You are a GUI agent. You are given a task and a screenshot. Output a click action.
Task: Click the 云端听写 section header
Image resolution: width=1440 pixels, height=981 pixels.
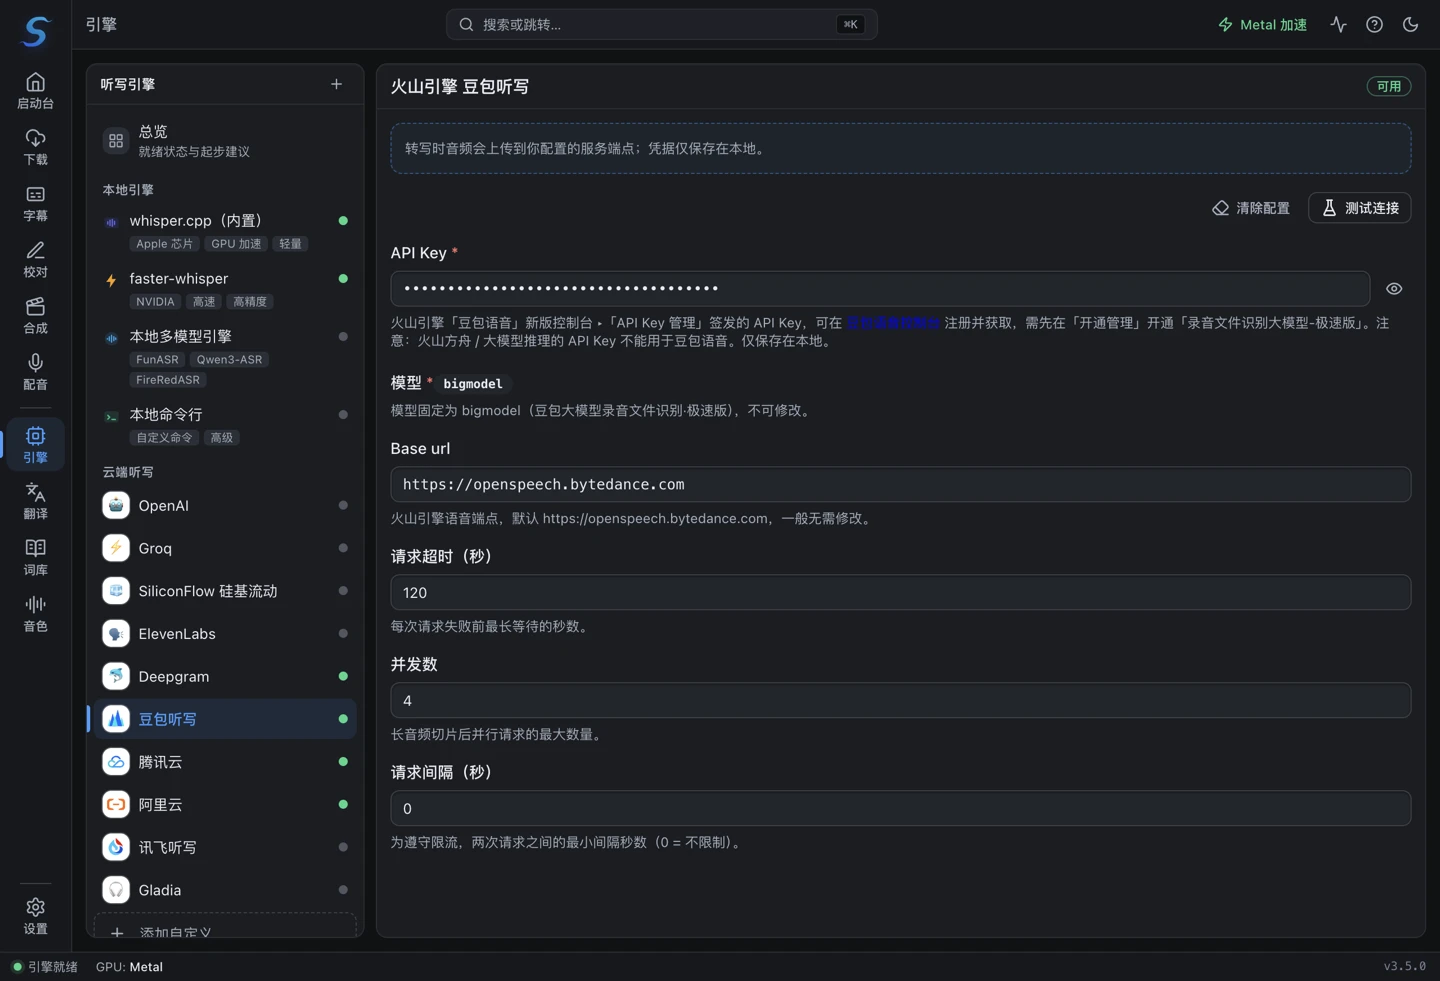coord(128,472)
